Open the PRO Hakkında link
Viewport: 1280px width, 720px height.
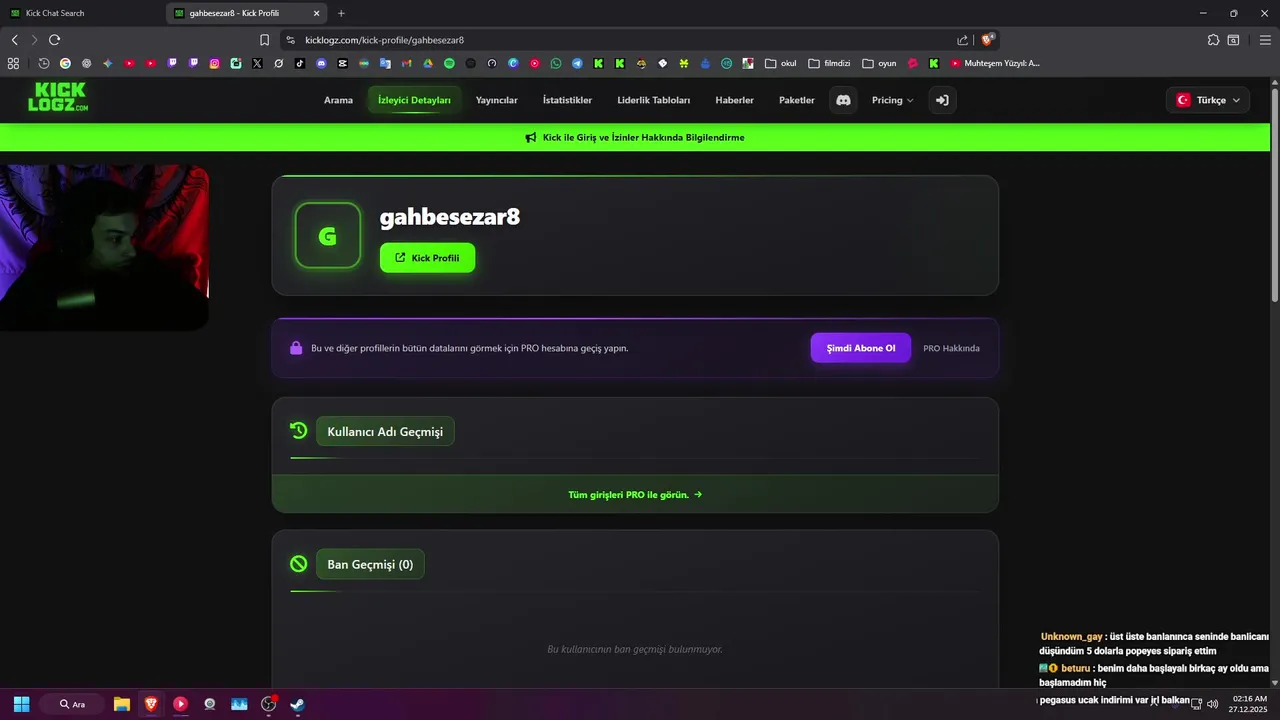click(x=951, y=348)
